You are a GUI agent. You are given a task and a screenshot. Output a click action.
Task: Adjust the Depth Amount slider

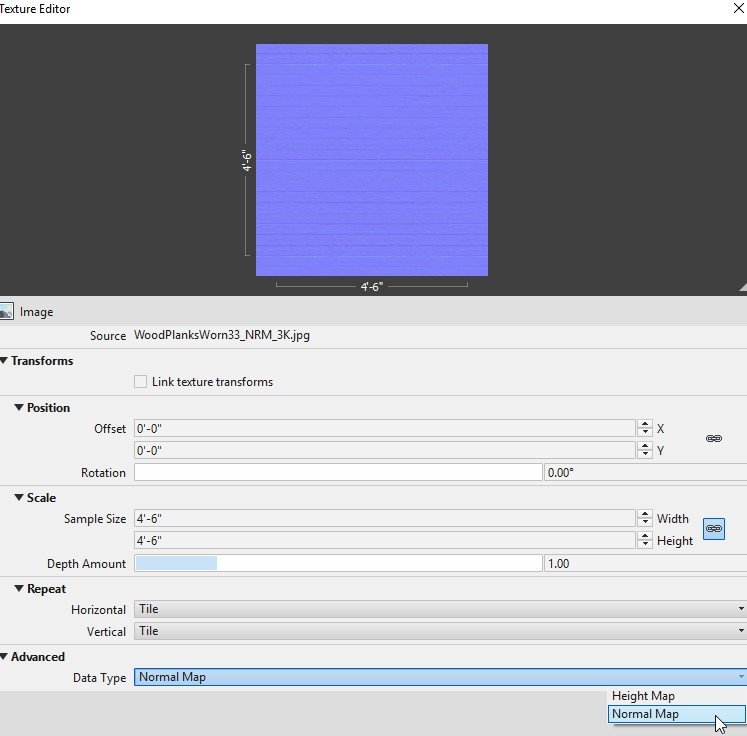tap(338, 564)
